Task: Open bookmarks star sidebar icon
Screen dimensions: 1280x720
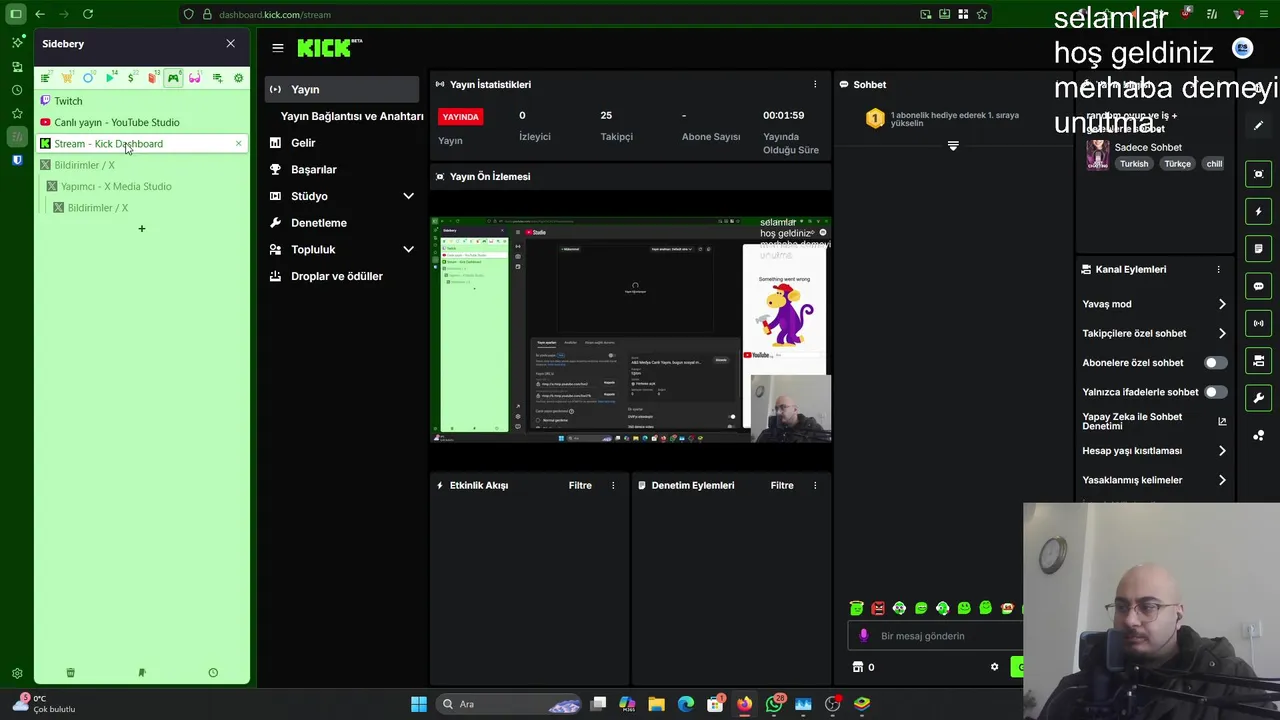Action: [17, 114]
